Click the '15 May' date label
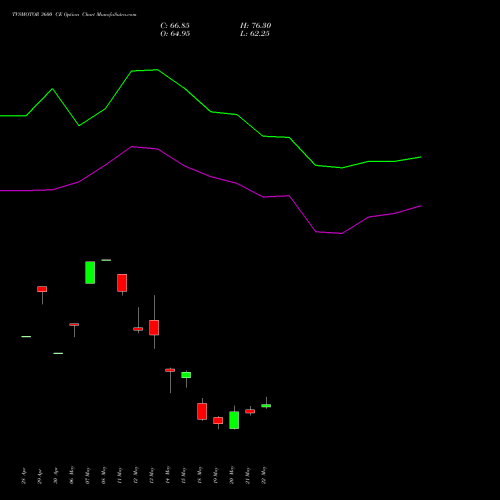This screenshot has width=500, height=500. [x=184, y=475]
